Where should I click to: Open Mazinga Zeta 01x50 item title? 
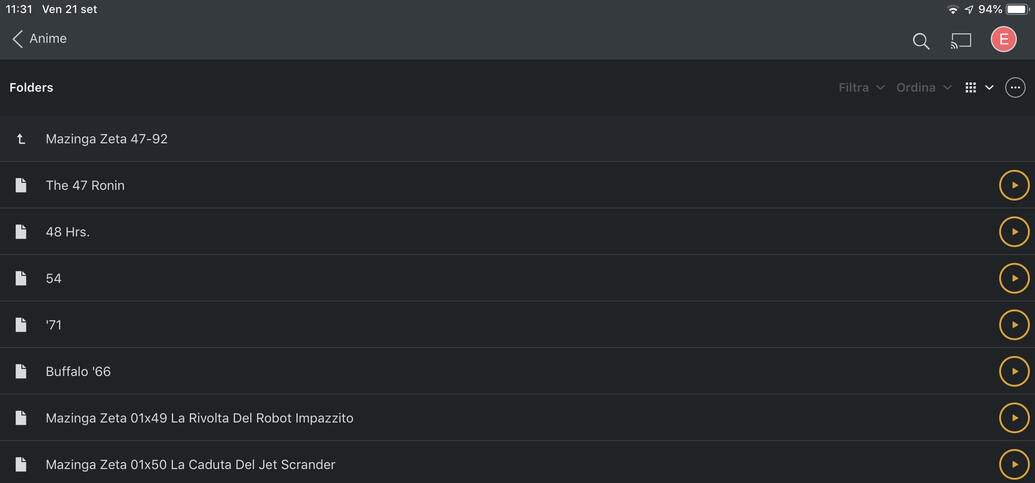(190, 464)
